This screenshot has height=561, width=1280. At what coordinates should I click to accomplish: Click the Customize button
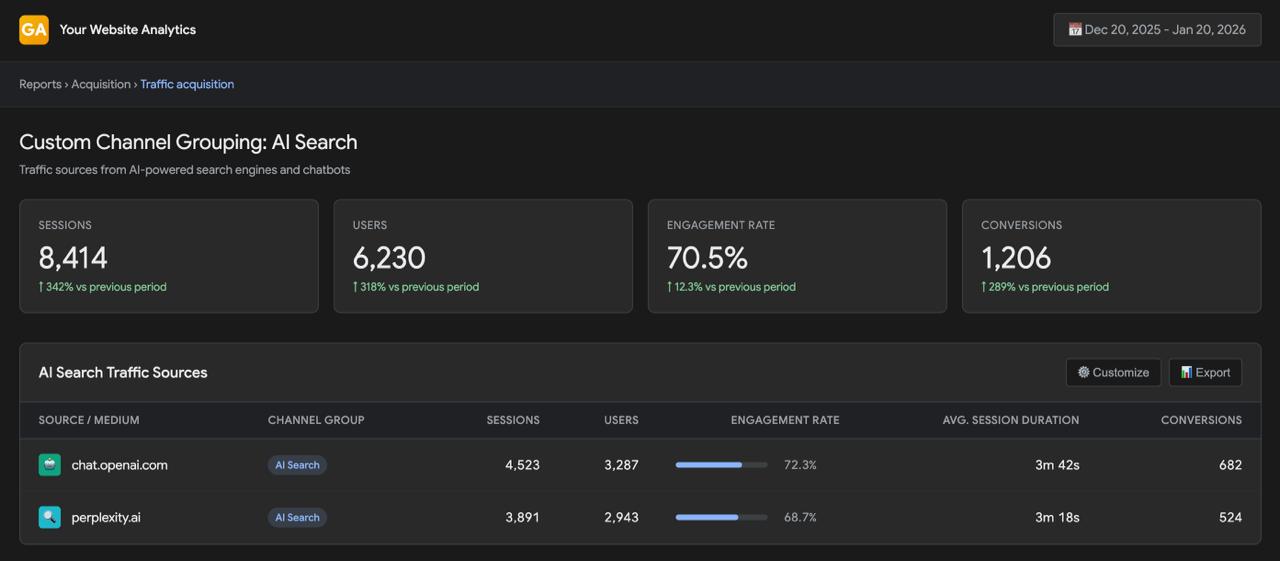coord(1113,372)
